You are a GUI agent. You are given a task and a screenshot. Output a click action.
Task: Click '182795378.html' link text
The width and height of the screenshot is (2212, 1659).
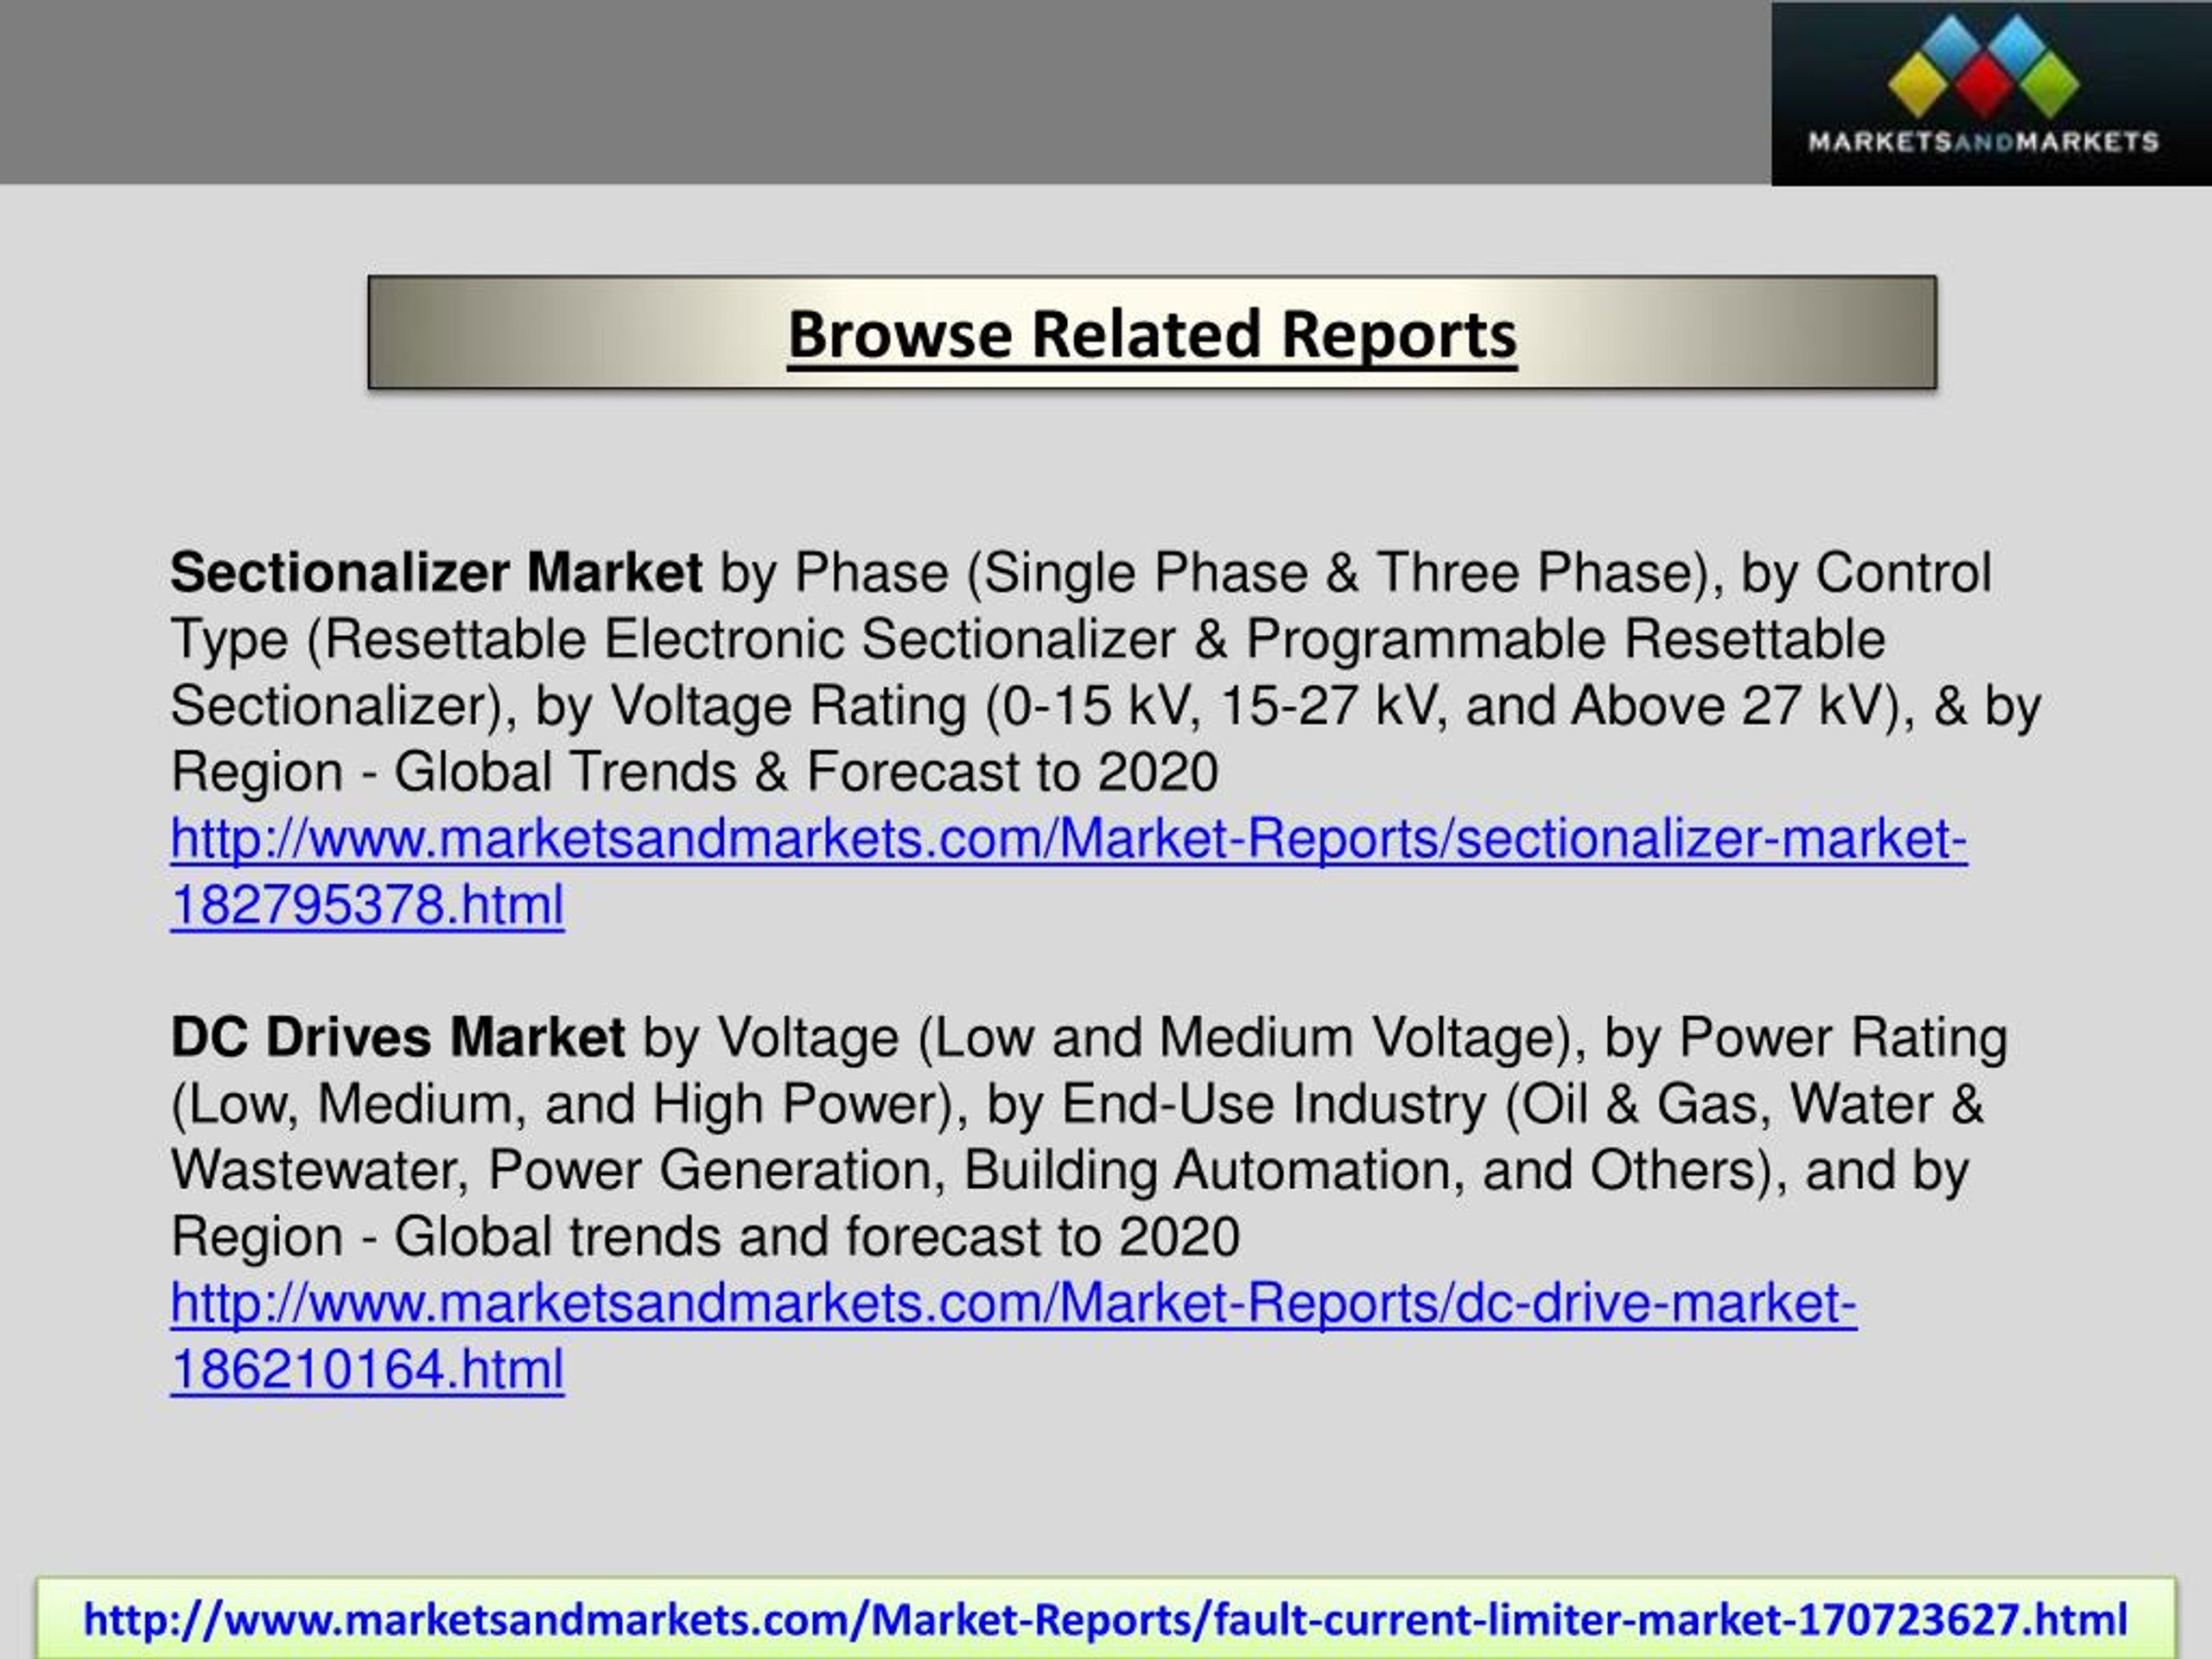(367, 905)
